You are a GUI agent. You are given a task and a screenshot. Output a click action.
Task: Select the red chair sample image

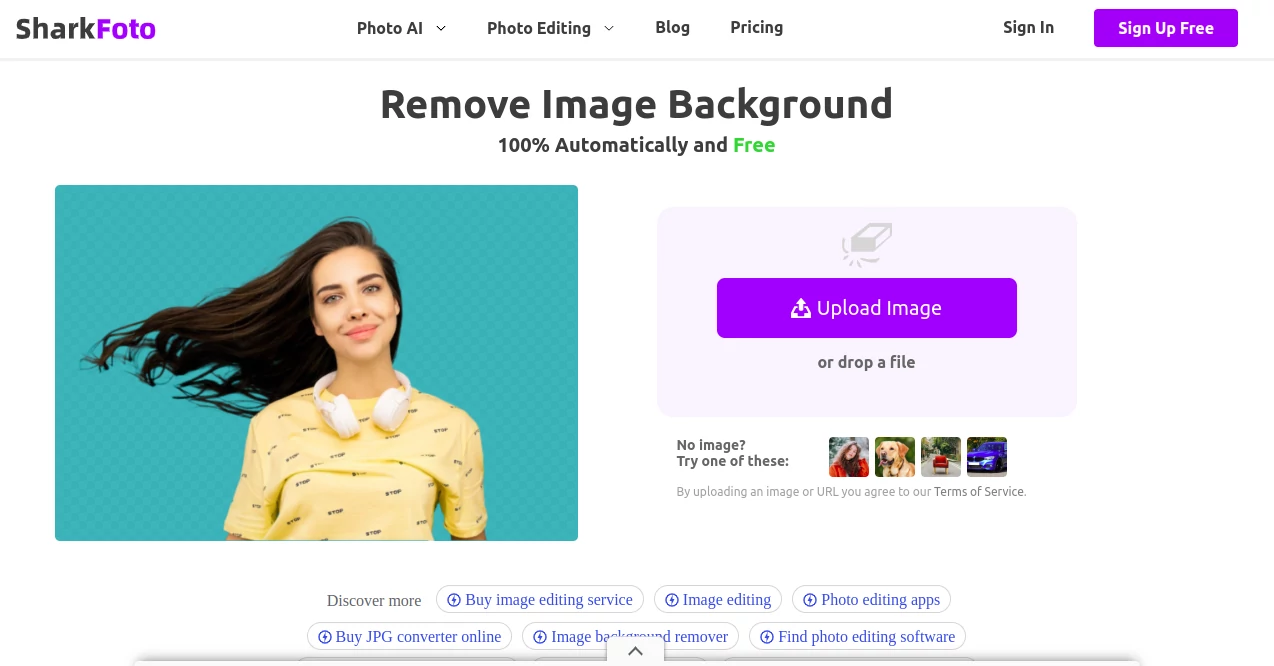click(940, 456)
